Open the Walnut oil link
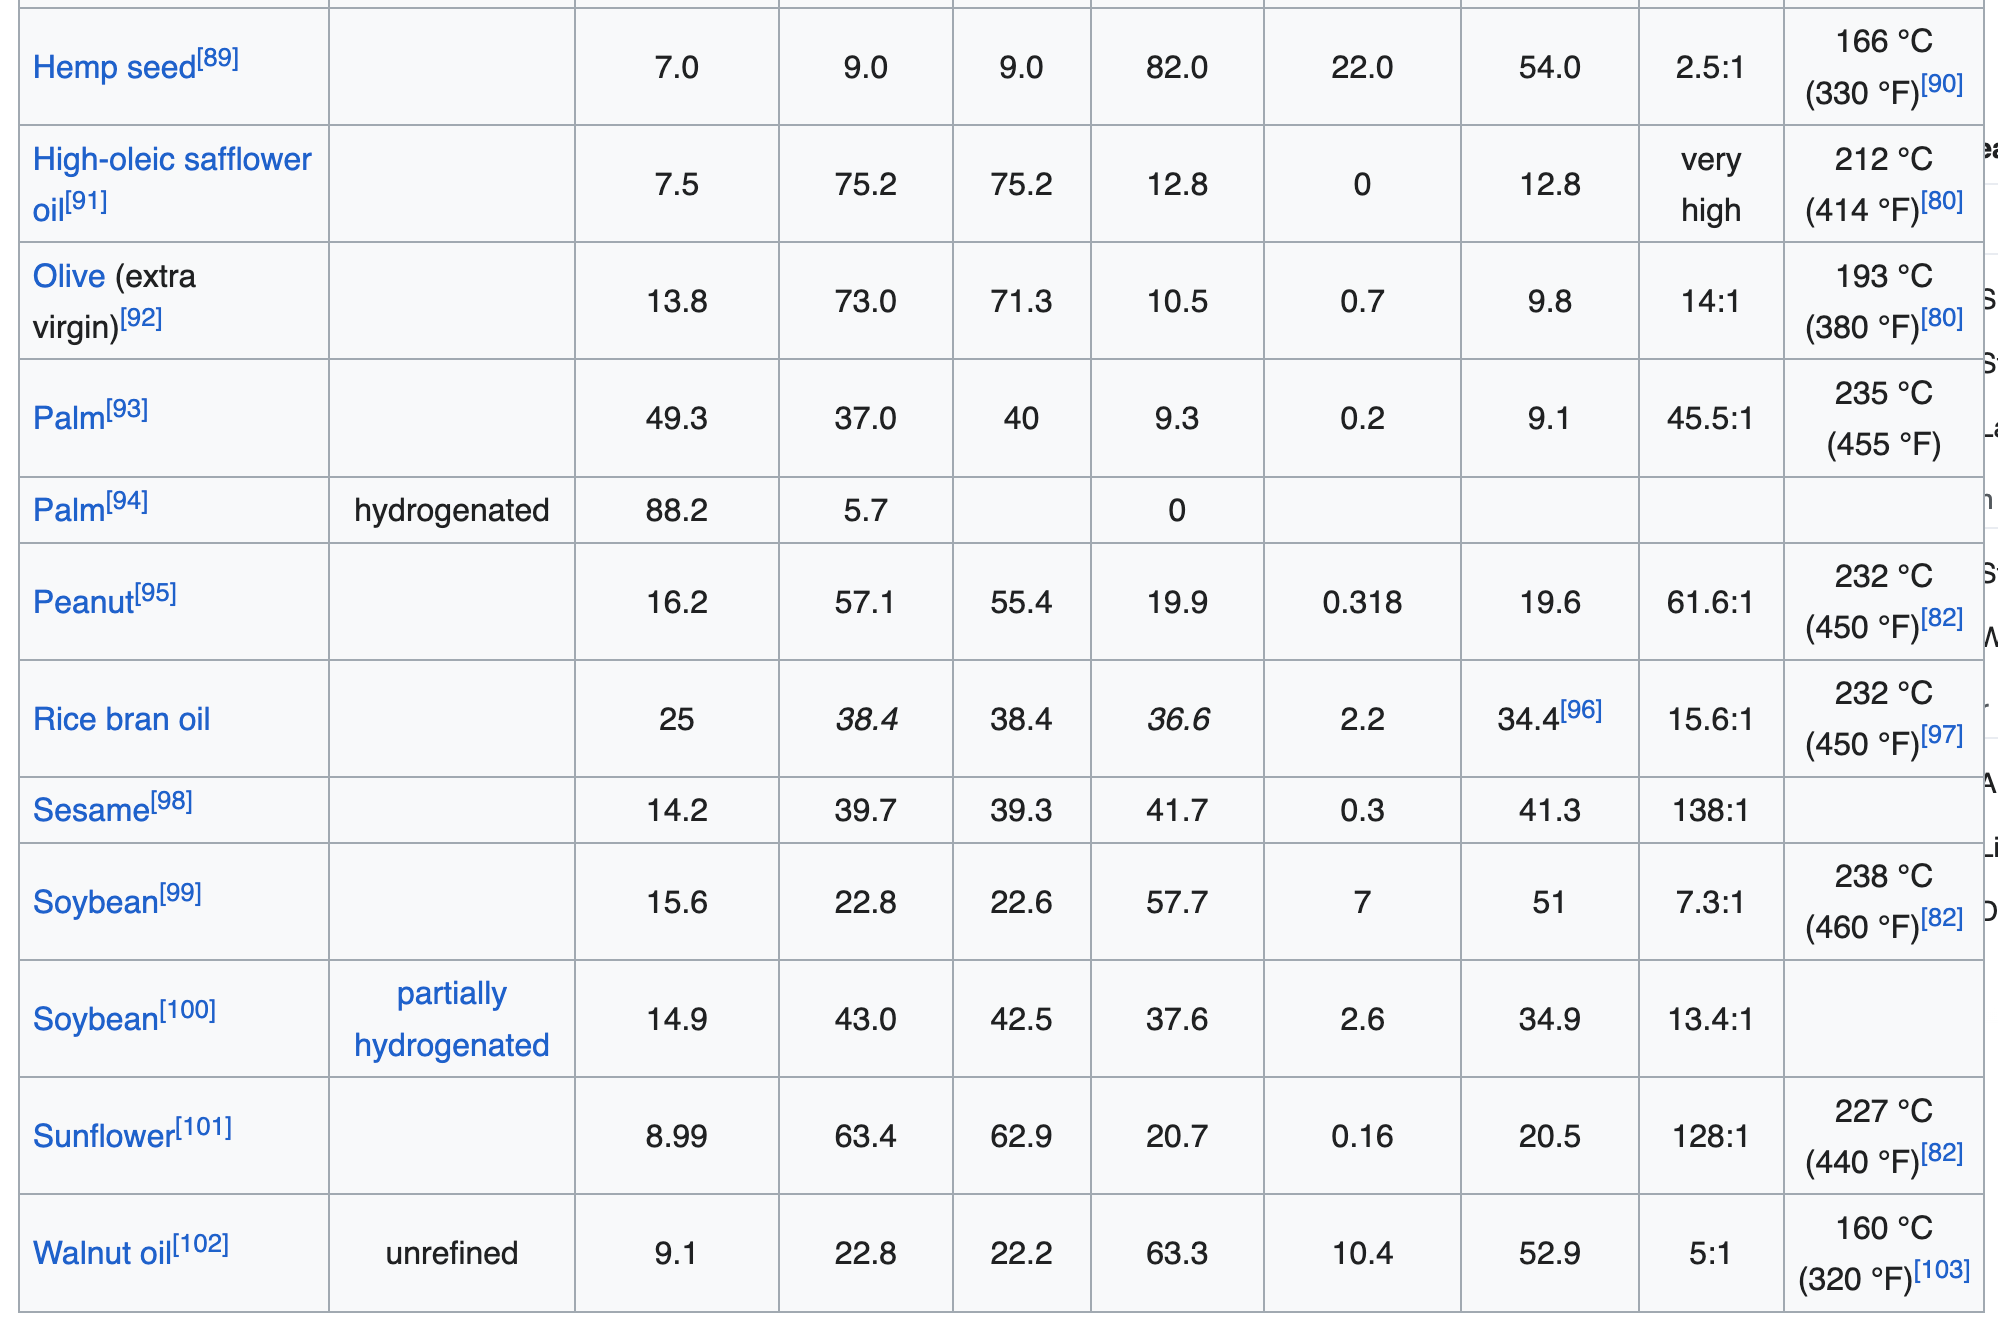1998x1330 pixels. [102, 1253]
